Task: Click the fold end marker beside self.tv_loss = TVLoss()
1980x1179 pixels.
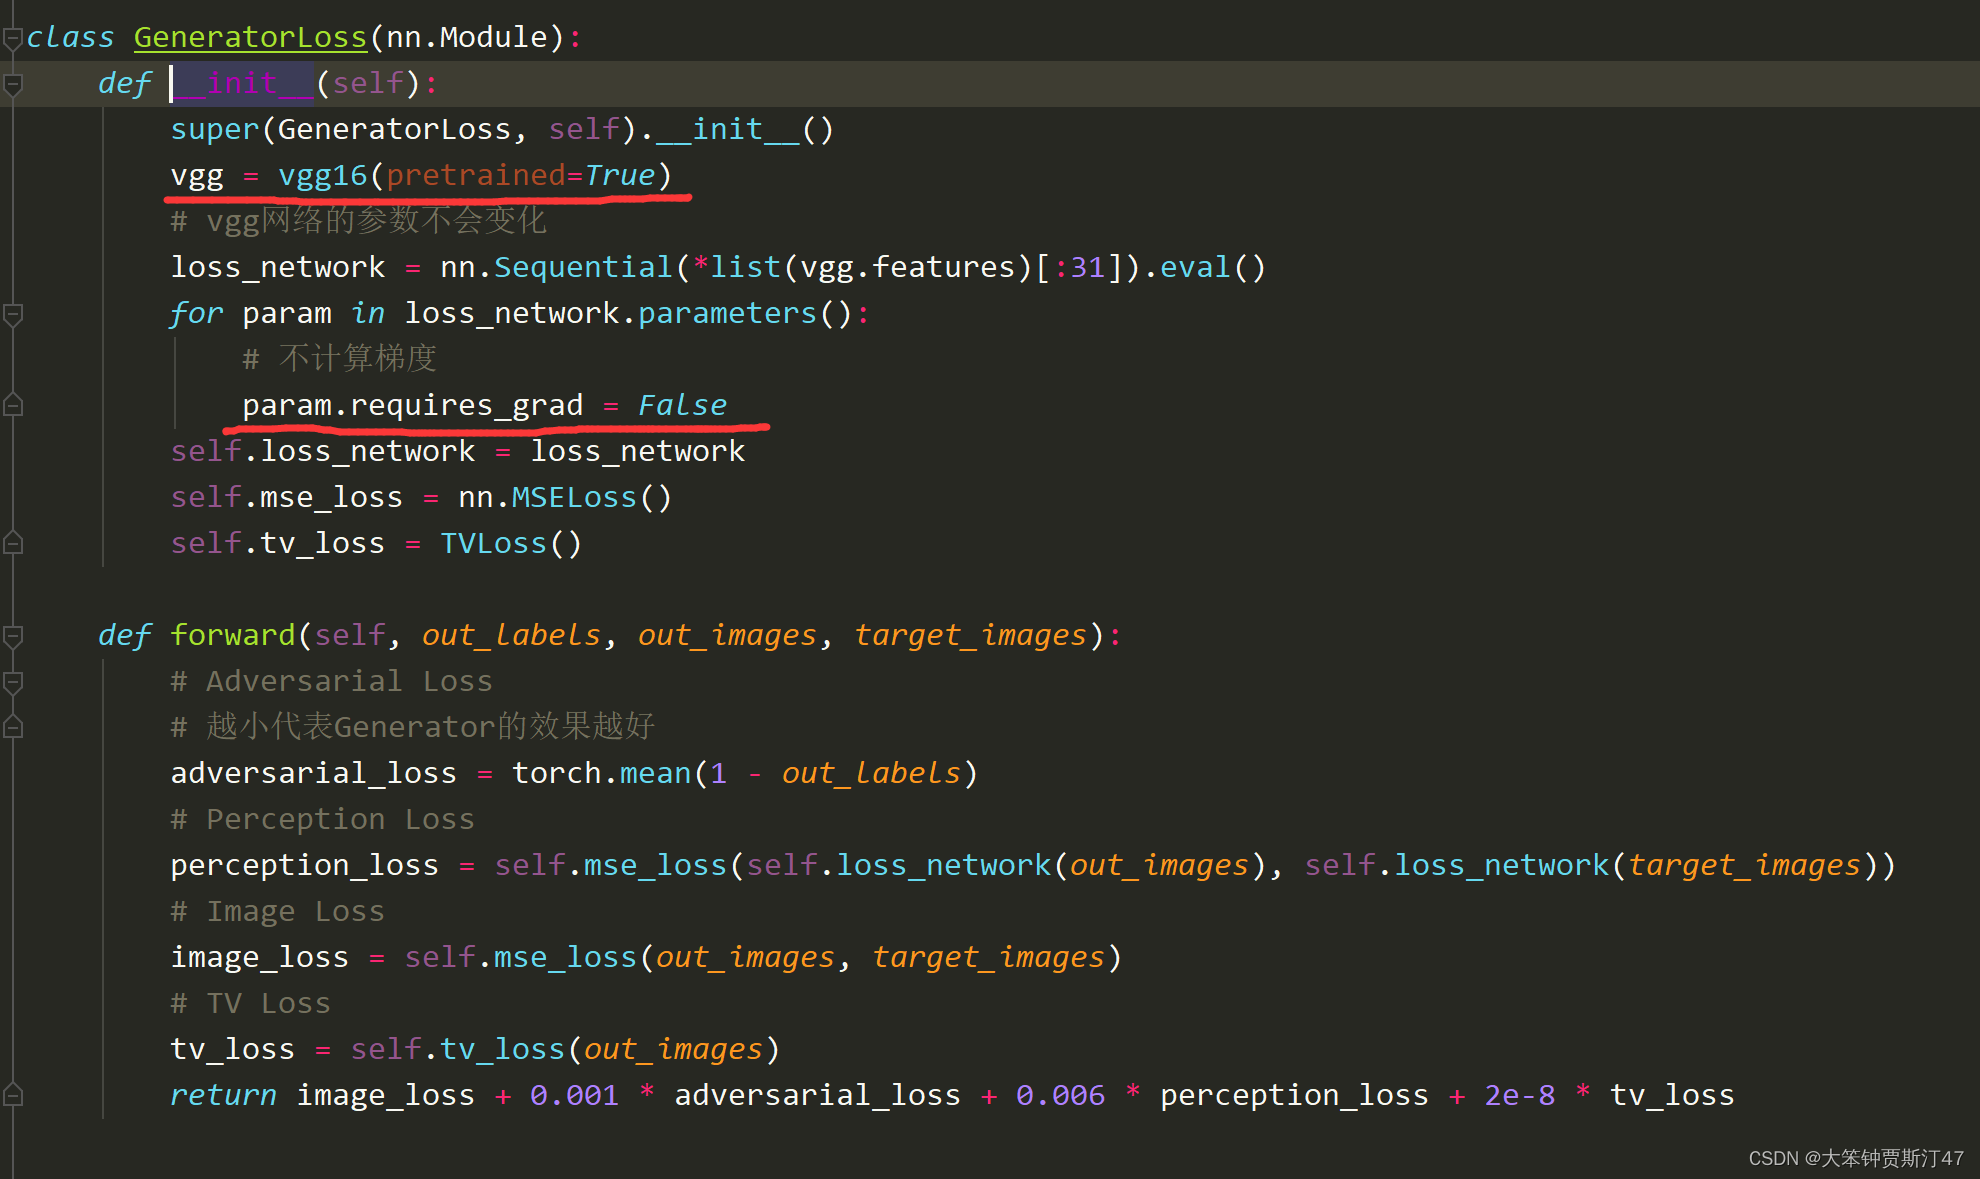Action: (13, 544)
